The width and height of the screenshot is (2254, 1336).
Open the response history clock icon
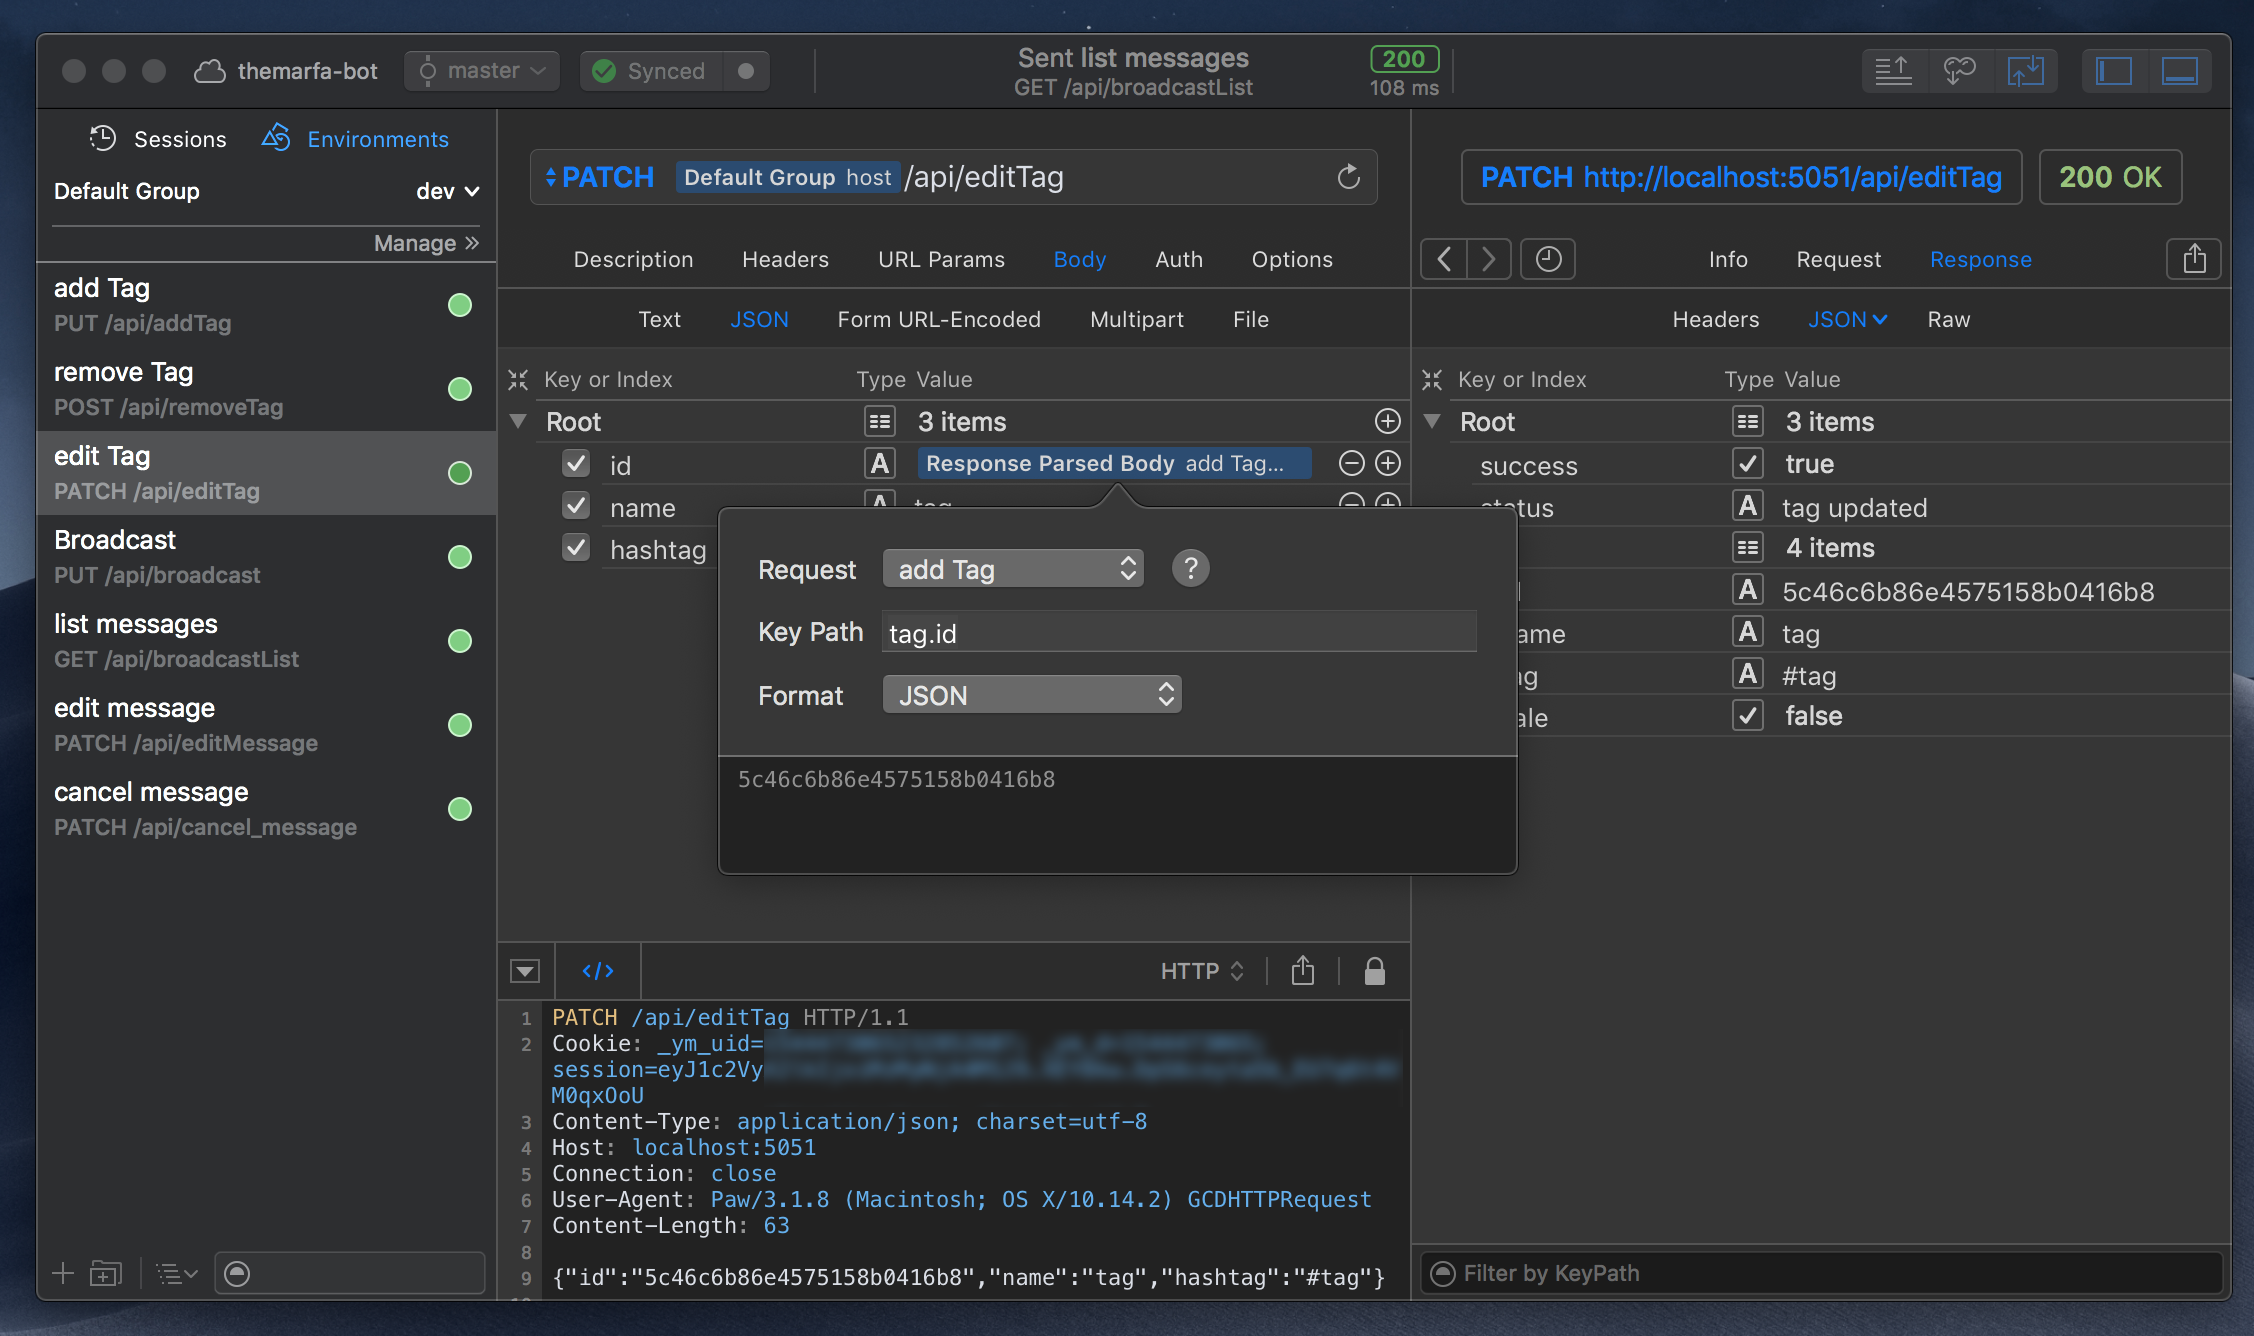tap(1547, 260)
